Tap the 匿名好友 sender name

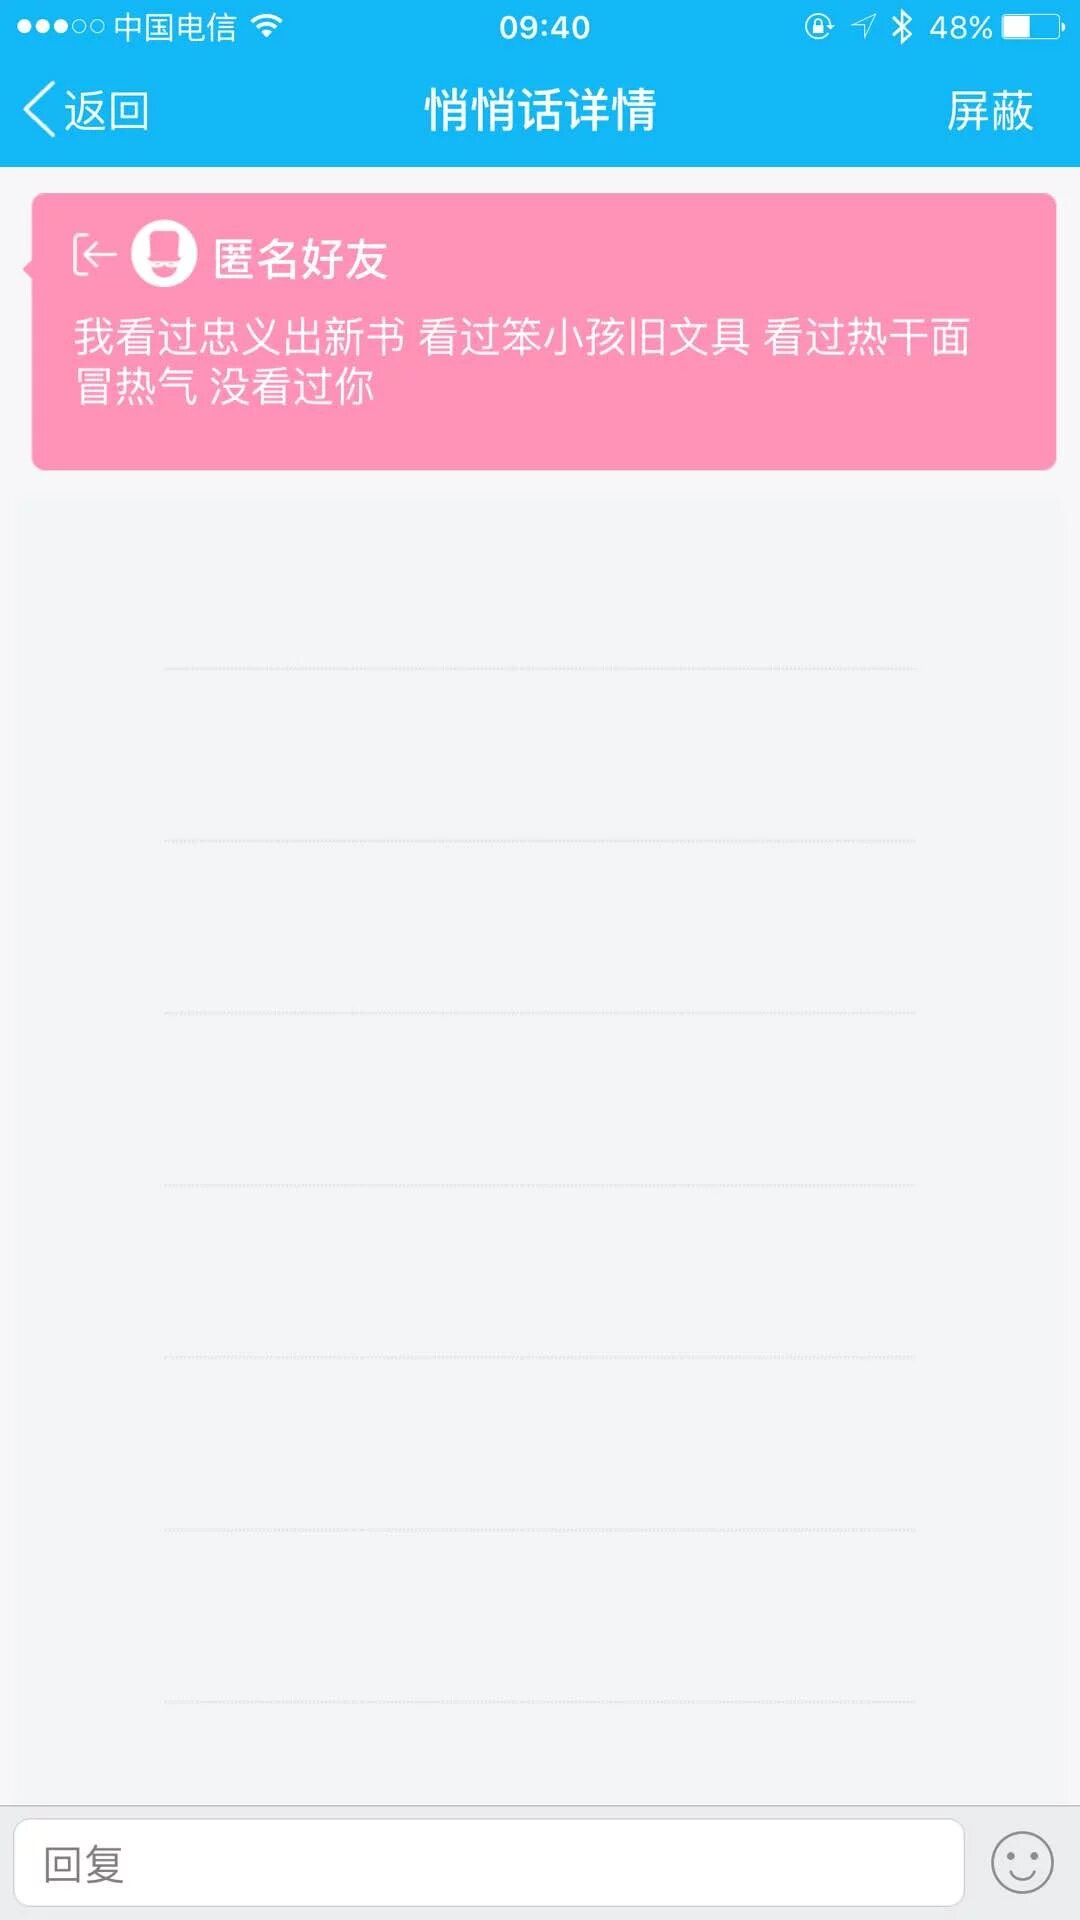tap(300, 259)
